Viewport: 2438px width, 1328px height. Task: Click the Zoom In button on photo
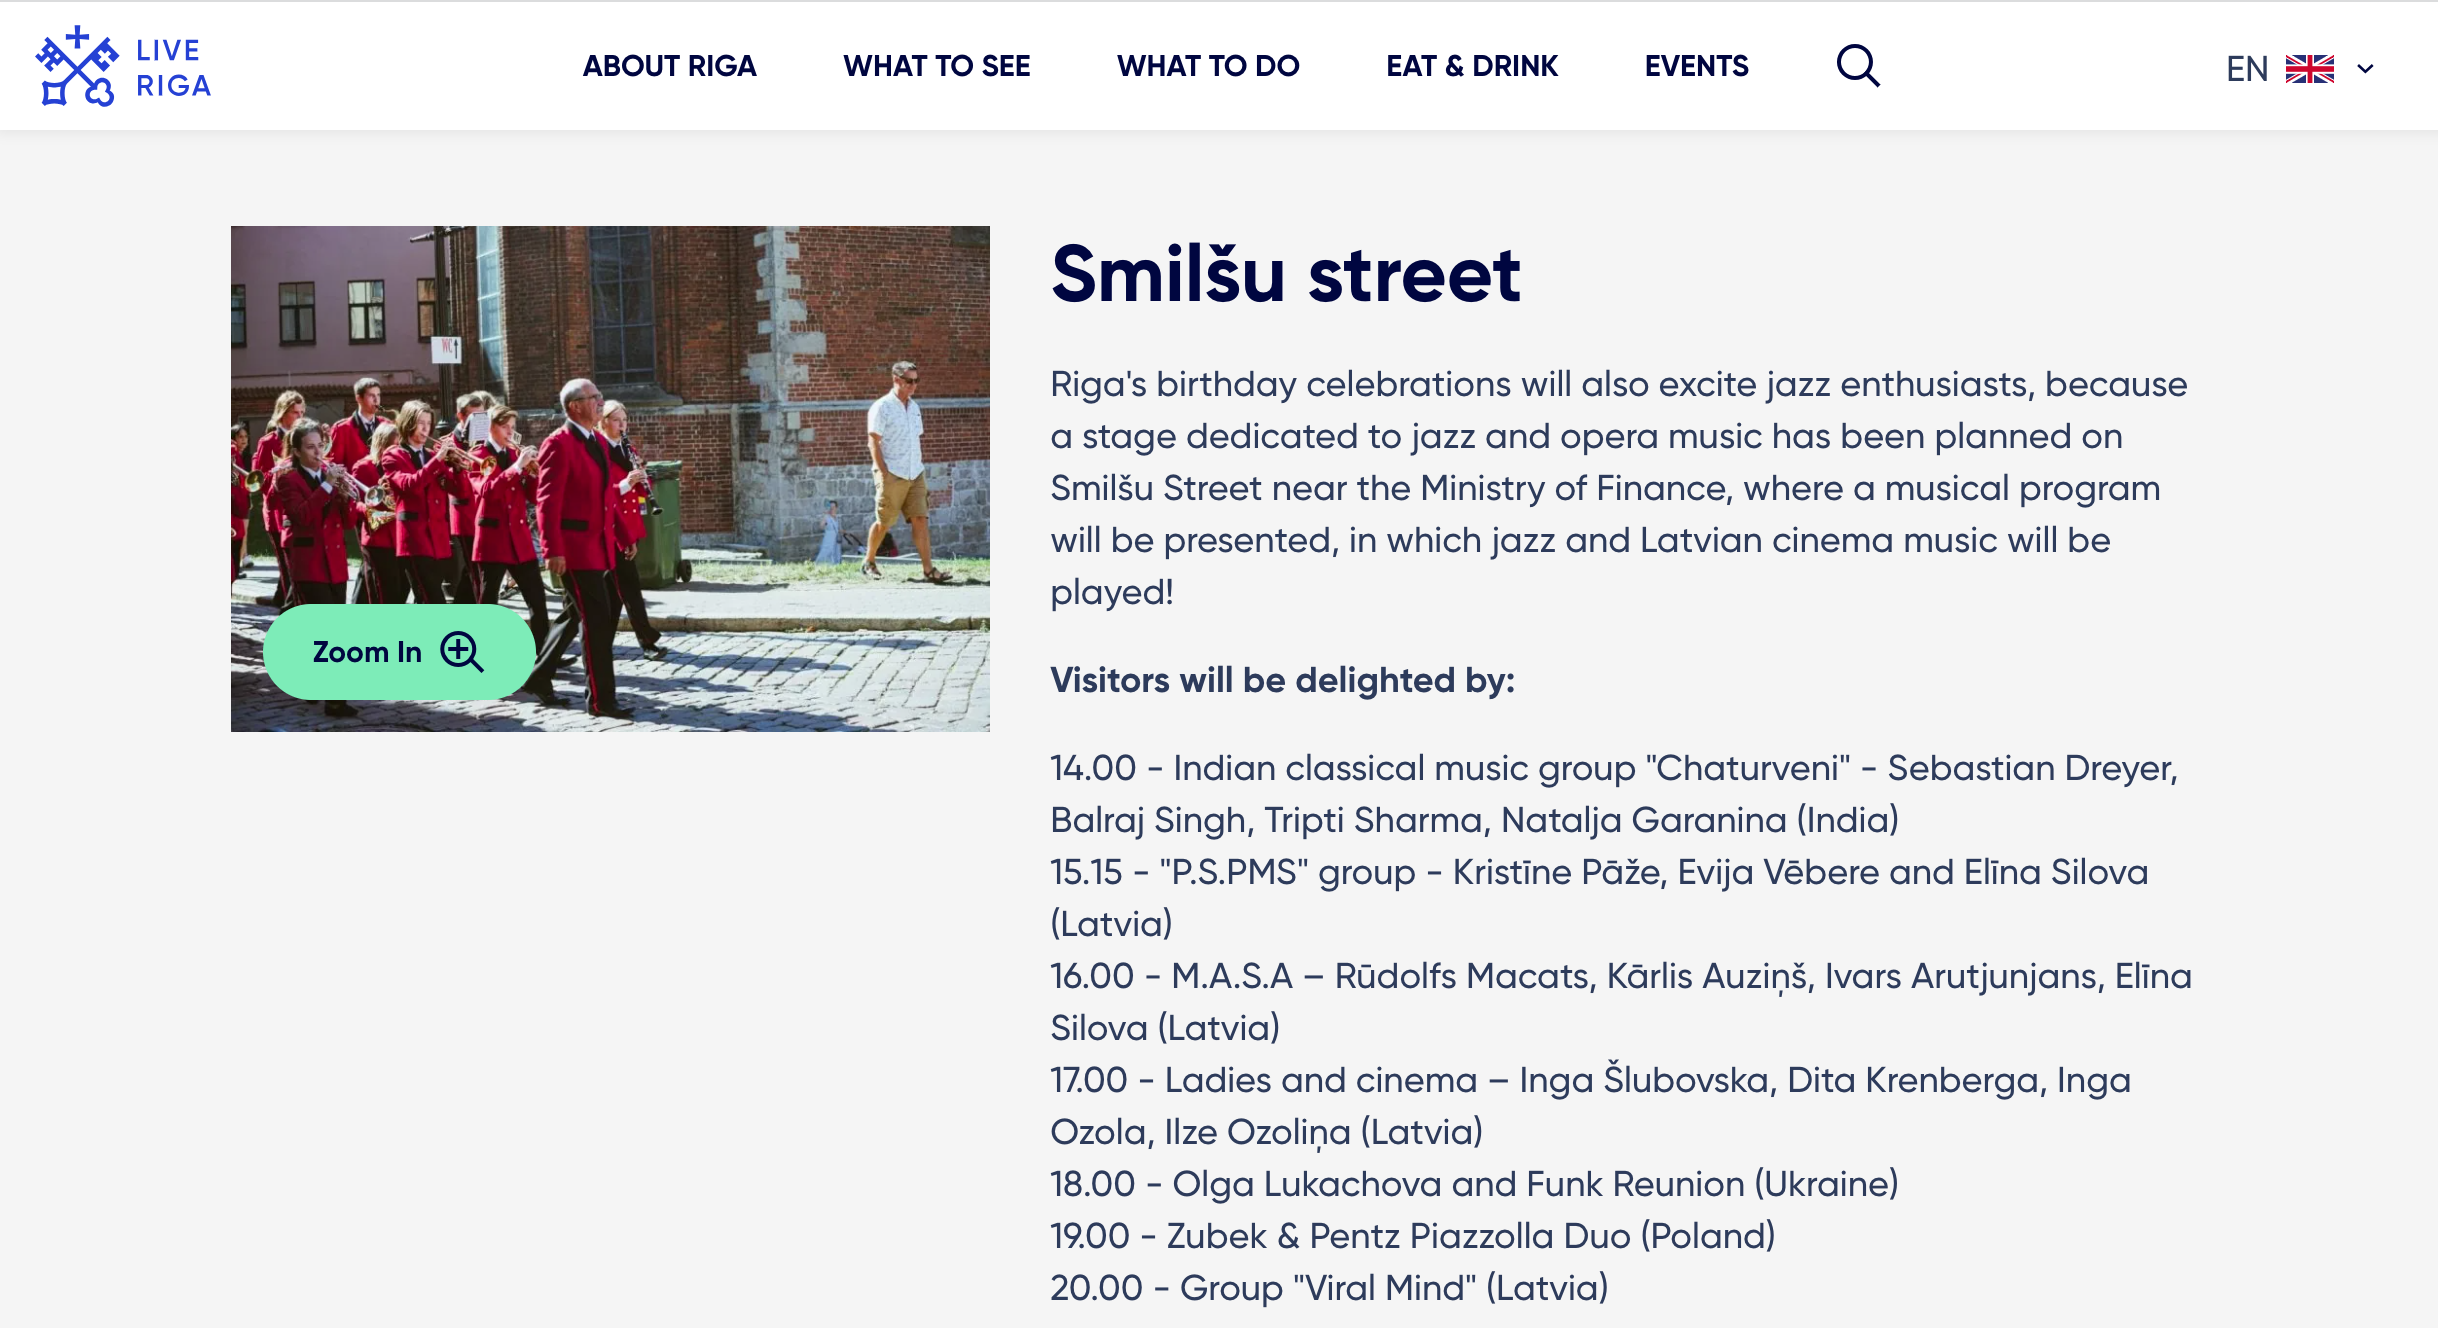click(x=399, y=652)
